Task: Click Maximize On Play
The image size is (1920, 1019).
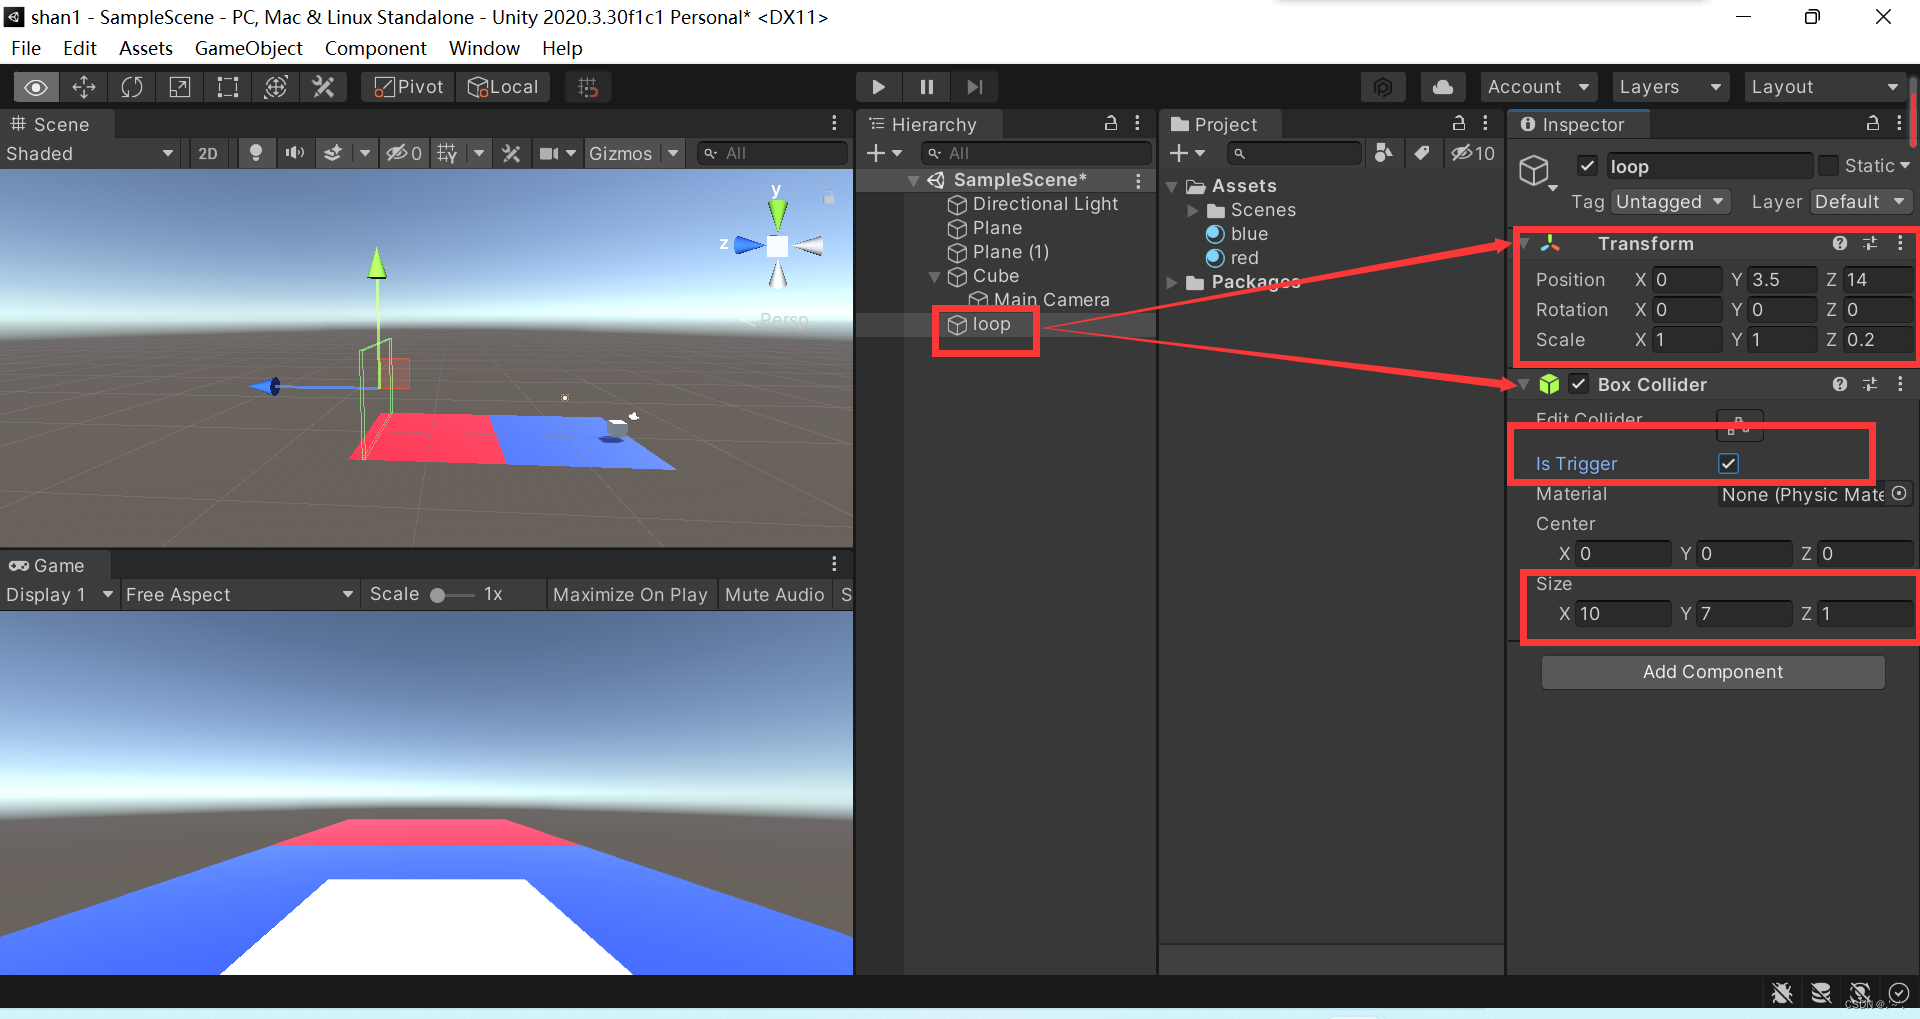Action: coord(630,594)
